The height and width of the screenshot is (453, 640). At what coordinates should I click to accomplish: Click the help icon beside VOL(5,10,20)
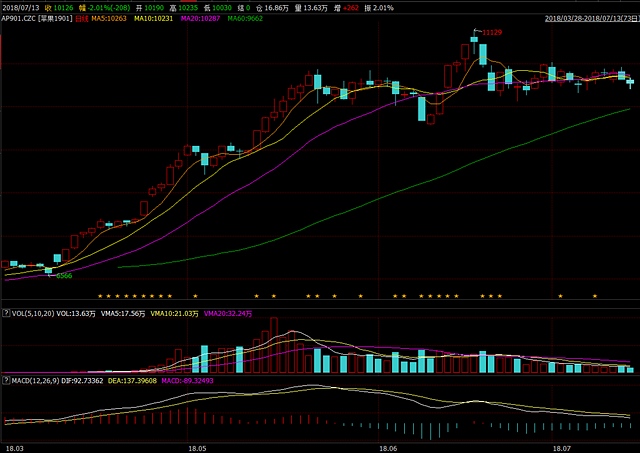[6, 314]
